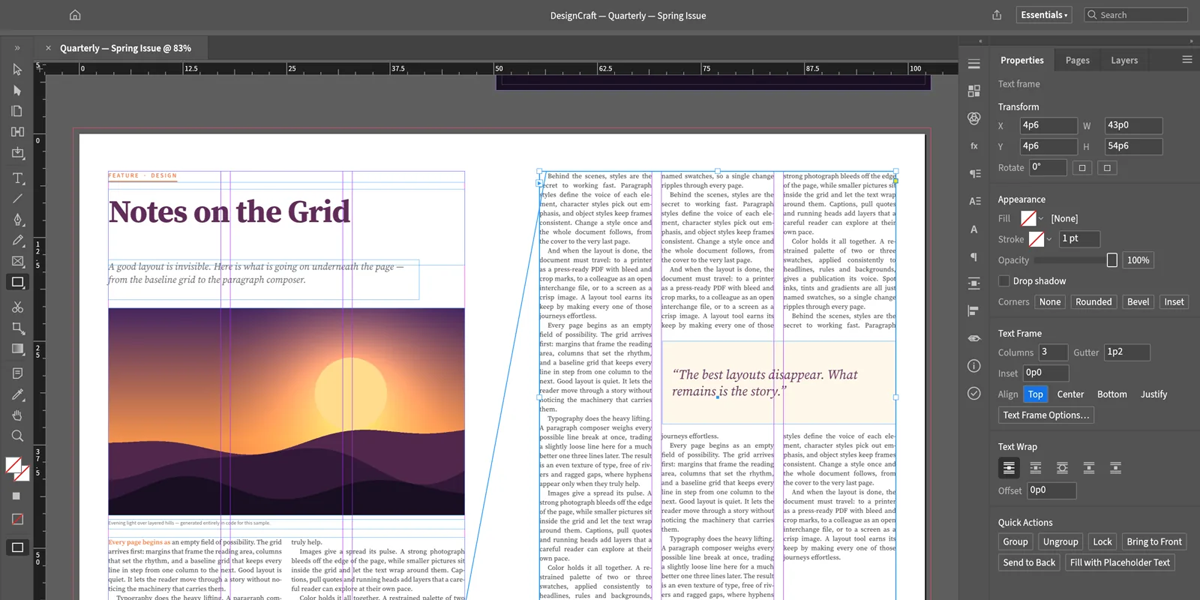Click the Send to Back button
This screenshot has width=1200, height=600.
tap(1029, 562)
